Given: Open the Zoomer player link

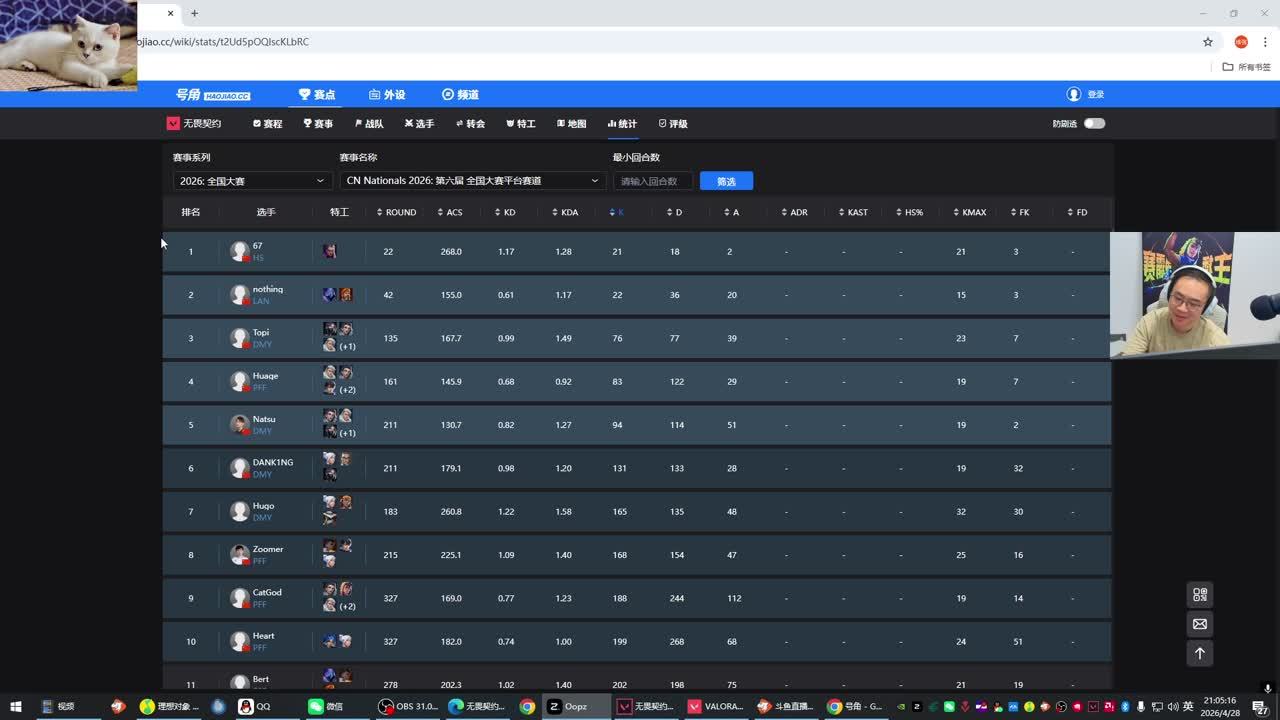Looking at the screenshot, I should click(267, 549).
